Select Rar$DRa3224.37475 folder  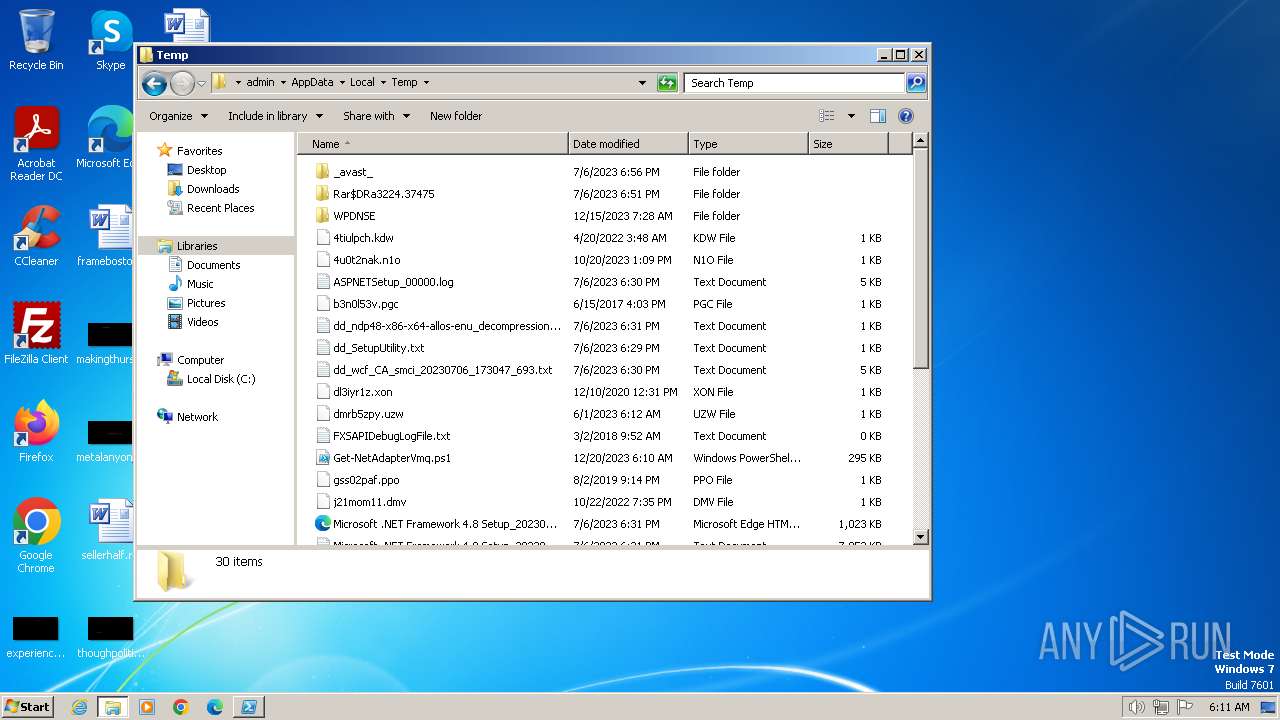[x=383, y=194]
